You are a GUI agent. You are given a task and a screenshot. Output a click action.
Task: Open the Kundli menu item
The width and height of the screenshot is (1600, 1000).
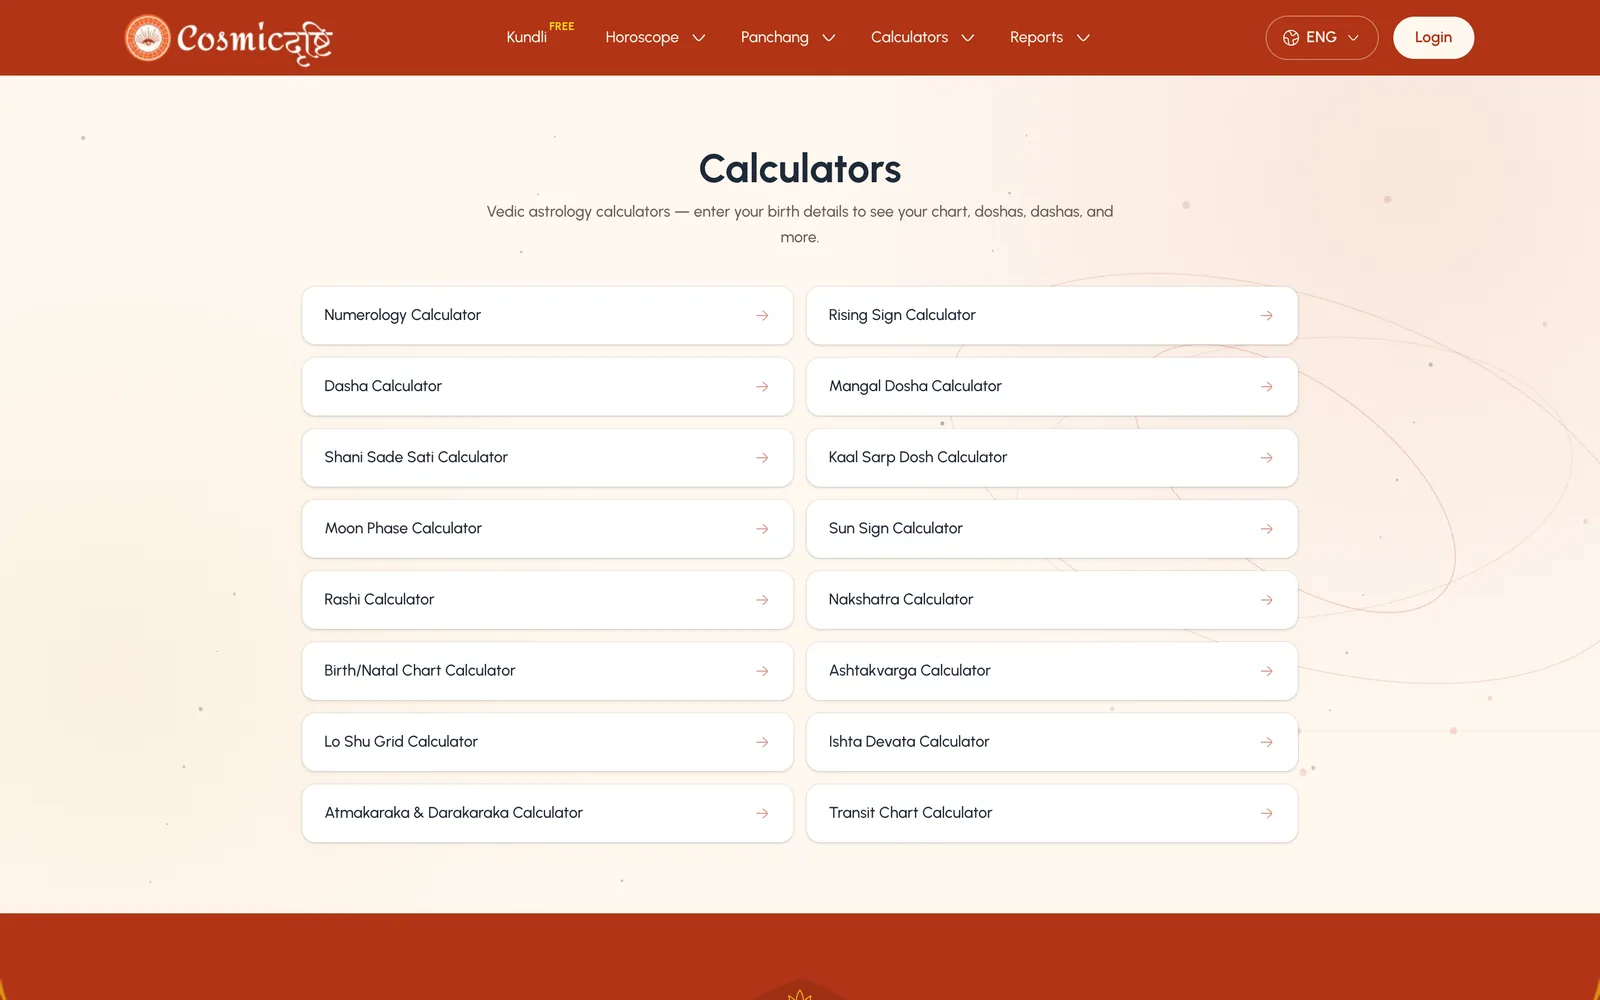[x=526, y=37]
